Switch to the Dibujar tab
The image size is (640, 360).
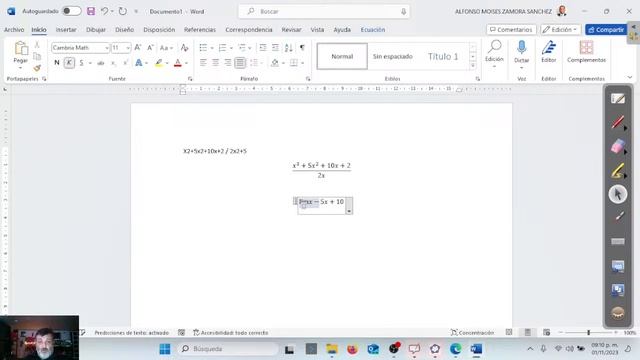click(x=96, y=30)
